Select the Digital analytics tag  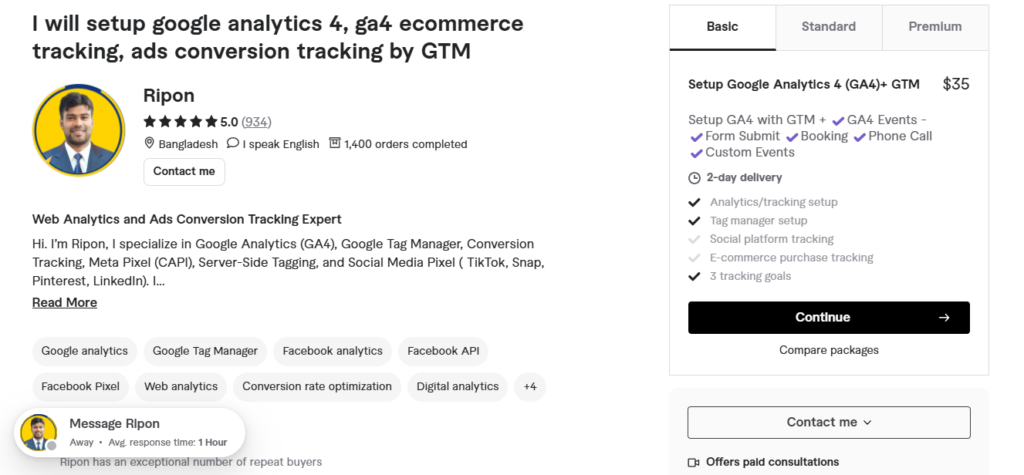pyautogui.click(x=458, y=386)
